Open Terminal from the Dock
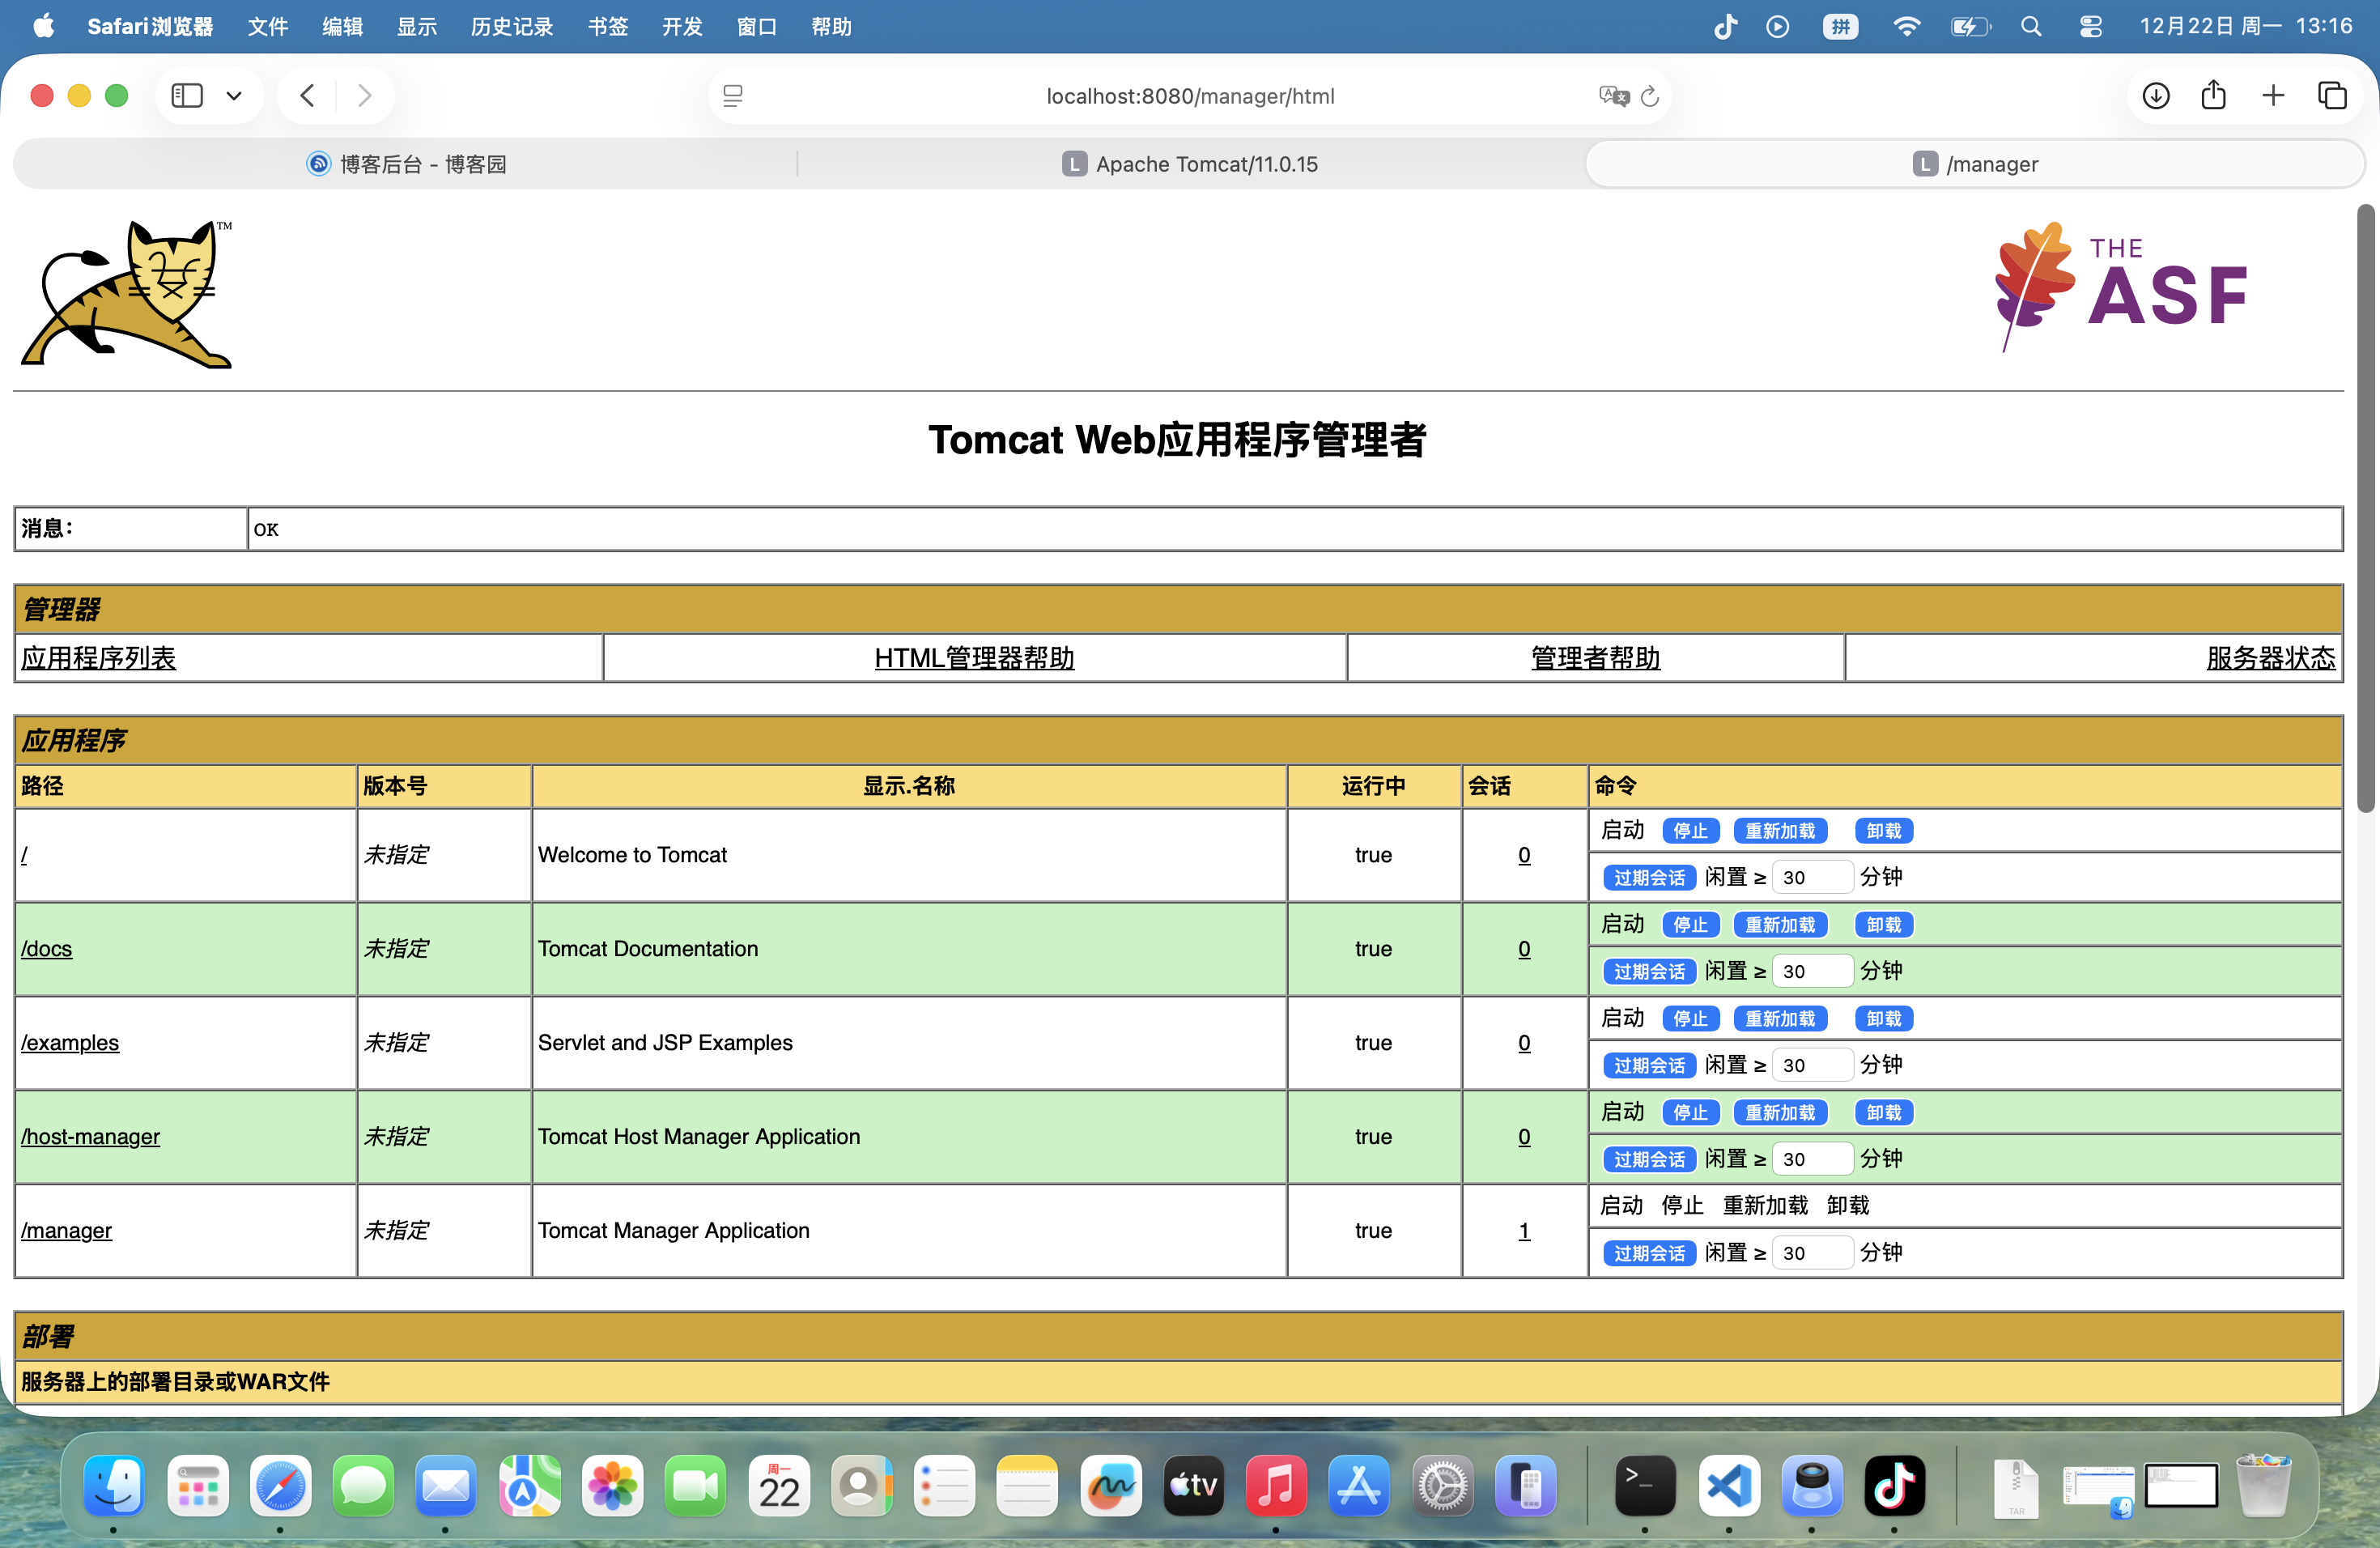 tap(1645, 1486)
